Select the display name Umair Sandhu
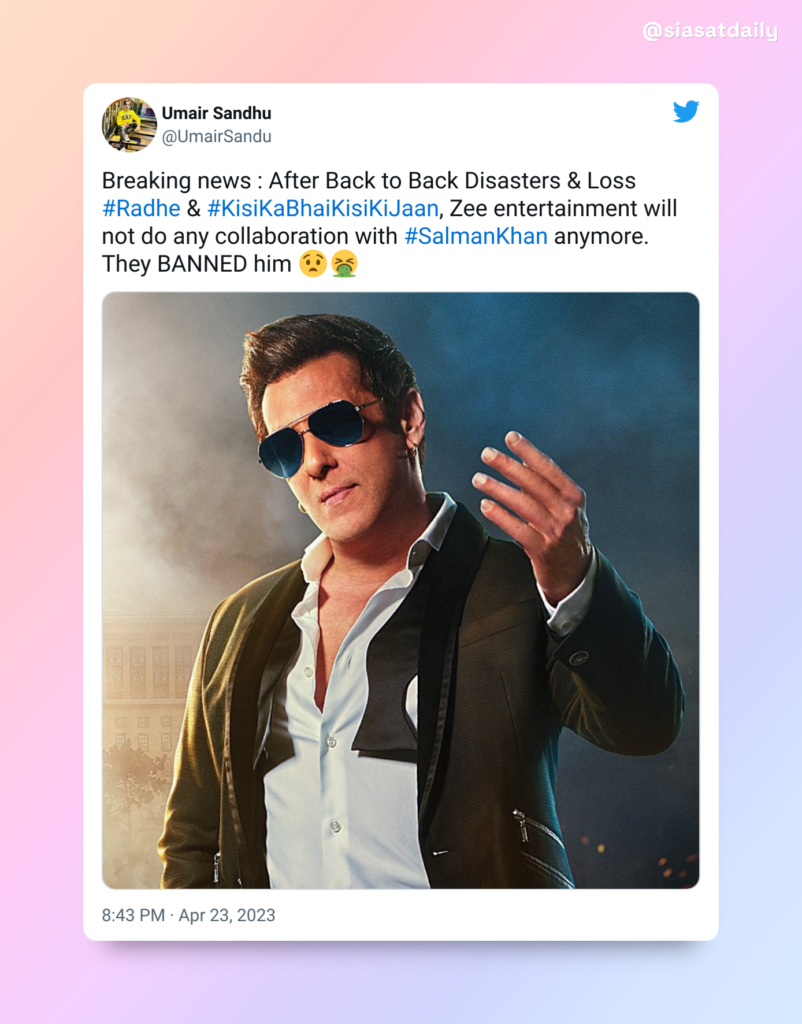The image size is (802, 1024). [216, 113]
